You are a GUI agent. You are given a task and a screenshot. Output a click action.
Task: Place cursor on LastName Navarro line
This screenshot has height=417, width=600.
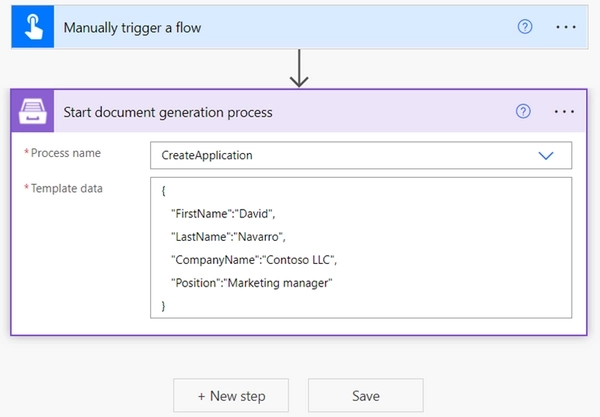click(x=228, y=237)
